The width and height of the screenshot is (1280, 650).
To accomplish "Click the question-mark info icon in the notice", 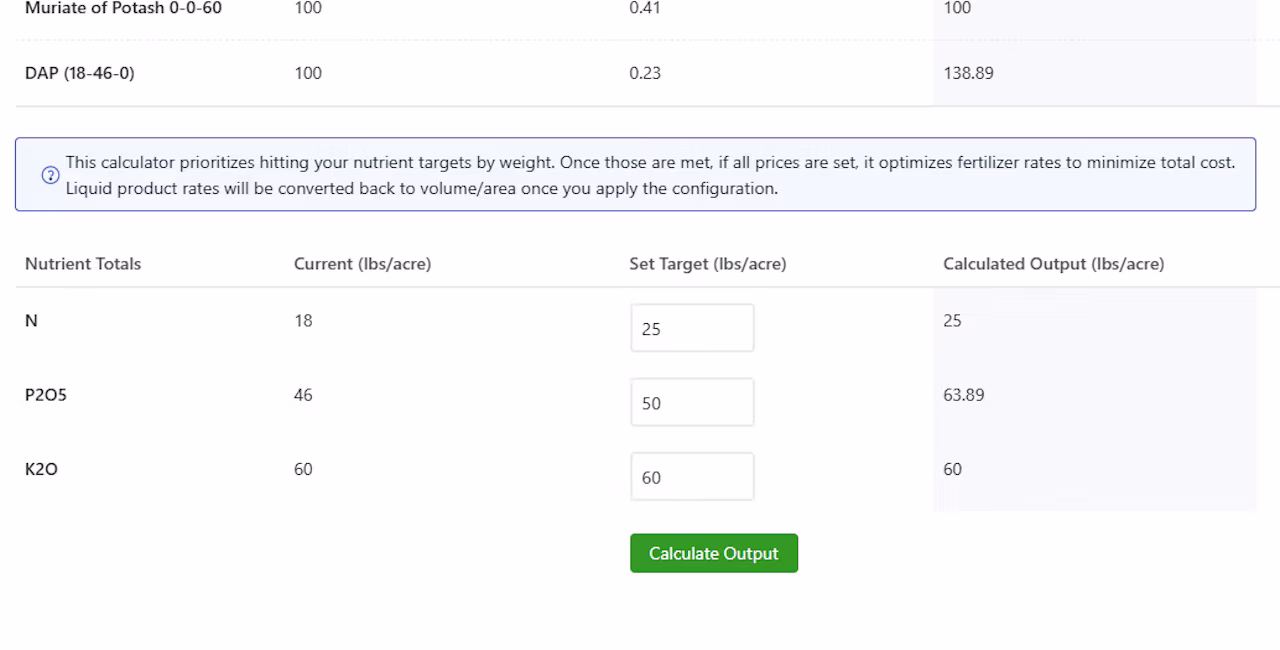I will click(x=50, y=175).
